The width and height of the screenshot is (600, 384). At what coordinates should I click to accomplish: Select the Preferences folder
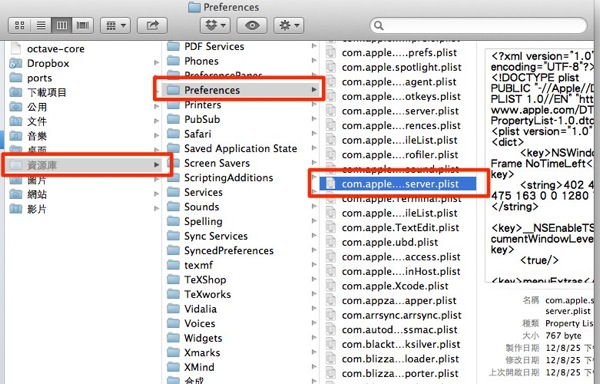(x=242, y=90)
